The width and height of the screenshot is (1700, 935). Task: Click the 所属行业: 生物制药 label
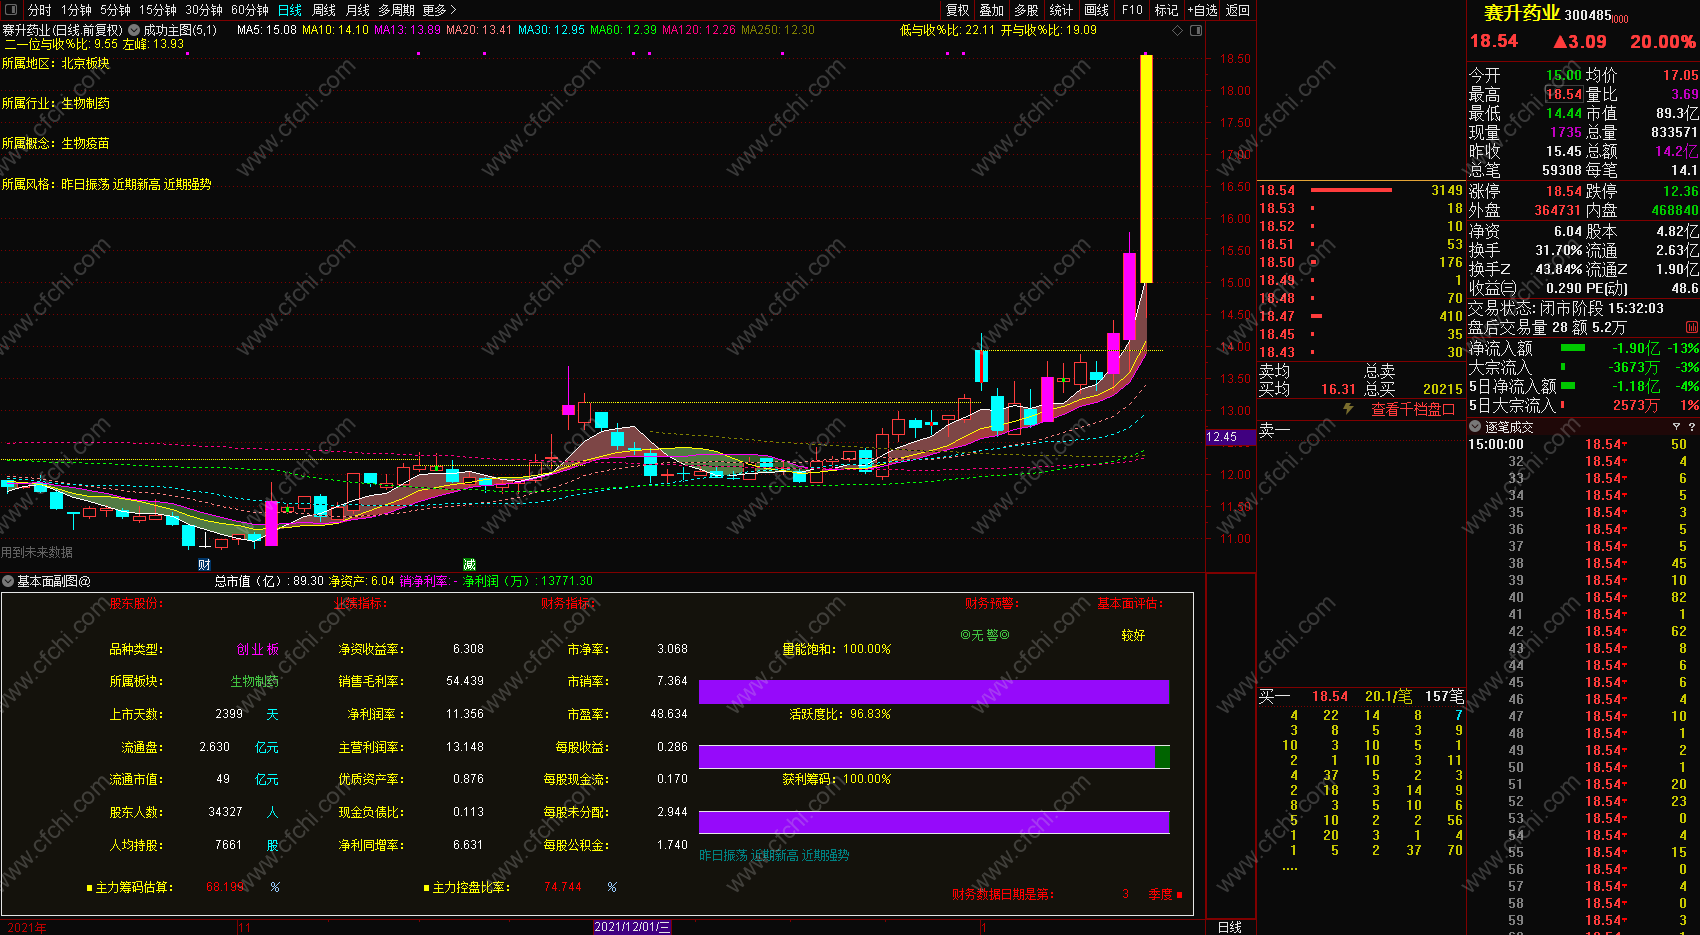(x=56, y=104)
